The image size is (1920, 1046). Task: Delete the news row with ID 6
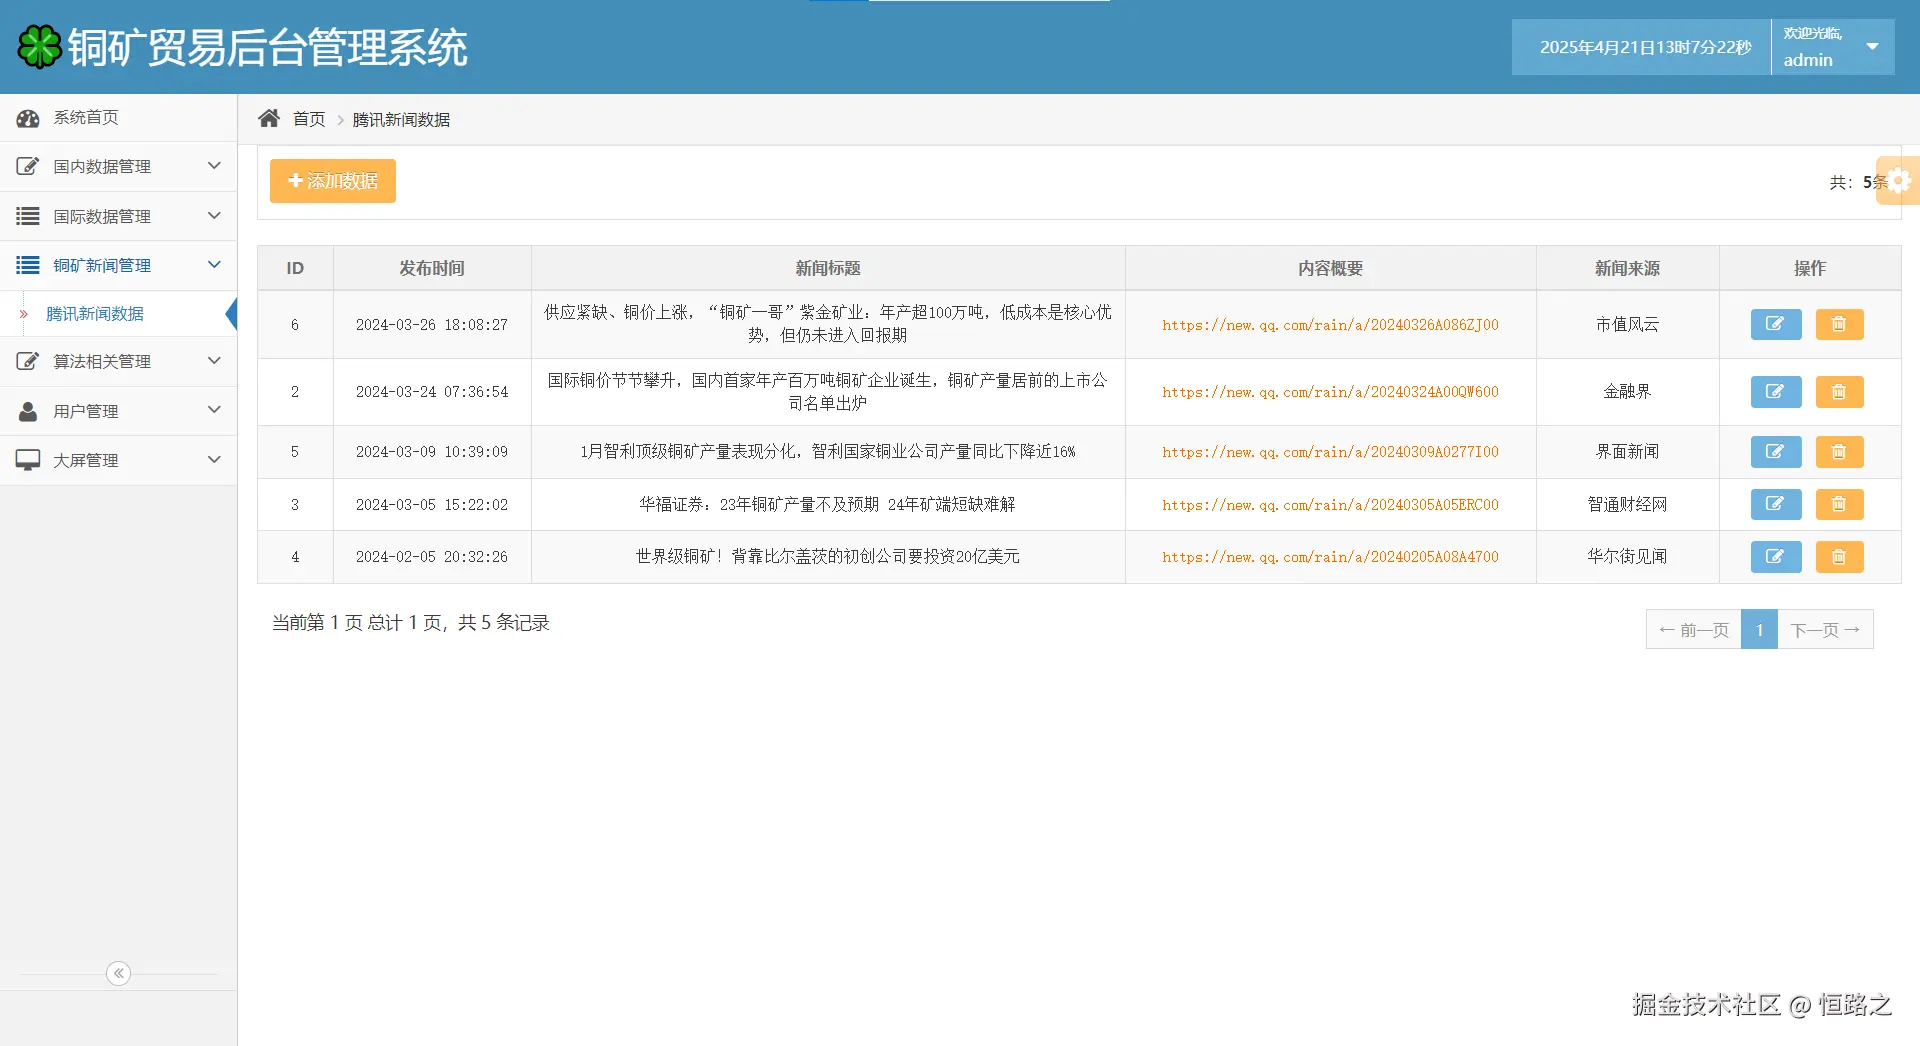pos(1839,324)
